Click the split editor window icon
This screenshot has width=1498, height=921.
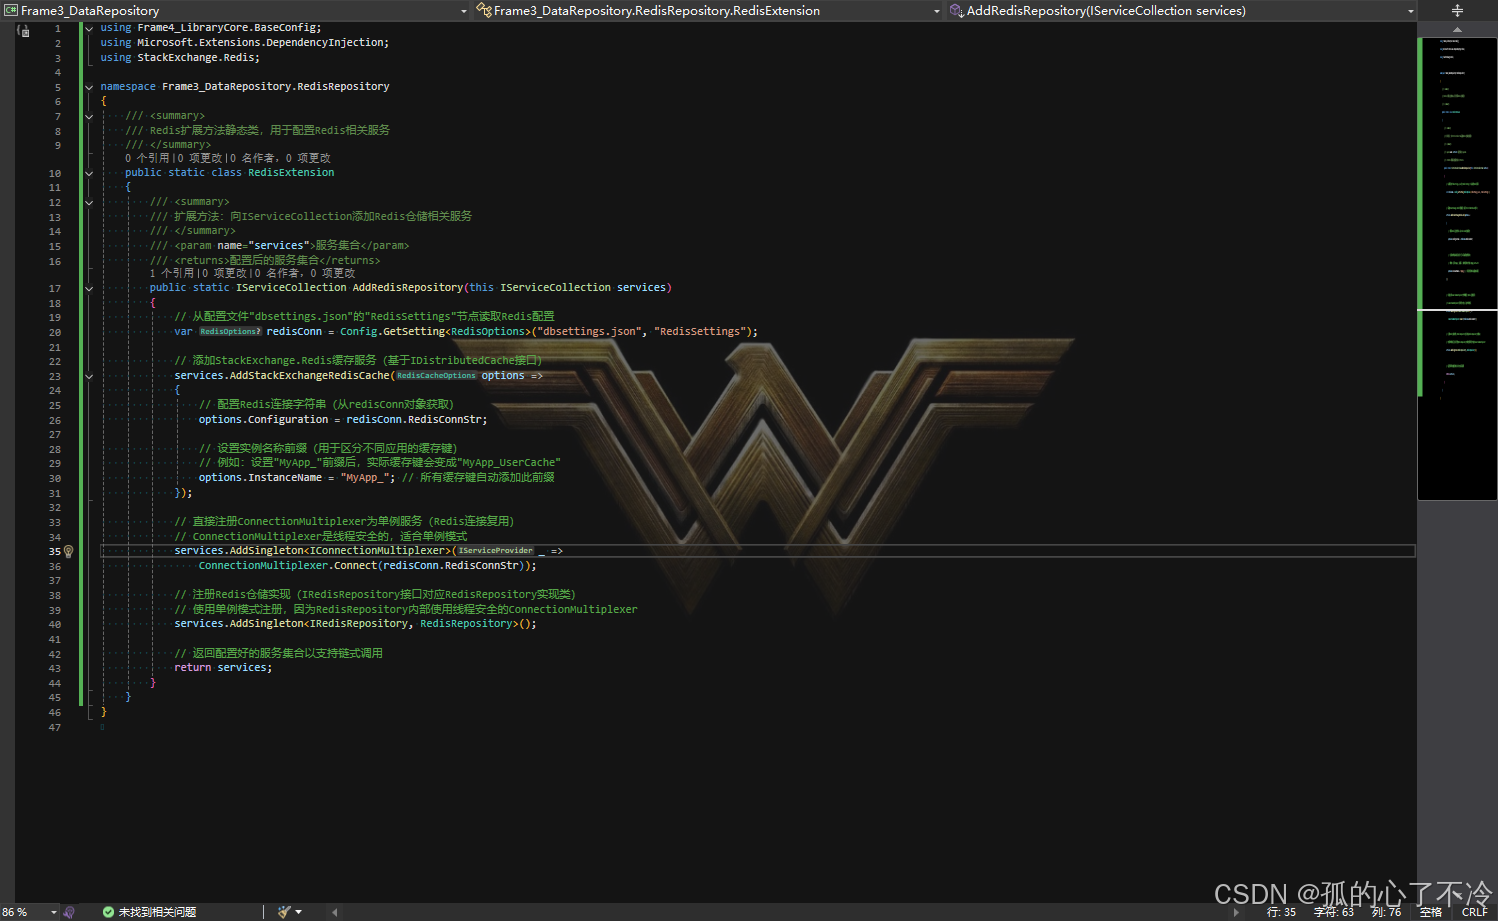[1457, 11]
